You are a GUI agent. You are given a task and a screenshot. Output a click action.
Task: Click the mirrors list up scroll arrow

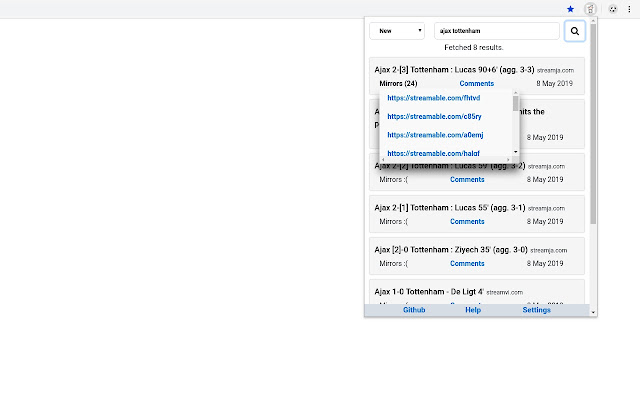click(x=516, y=93)
